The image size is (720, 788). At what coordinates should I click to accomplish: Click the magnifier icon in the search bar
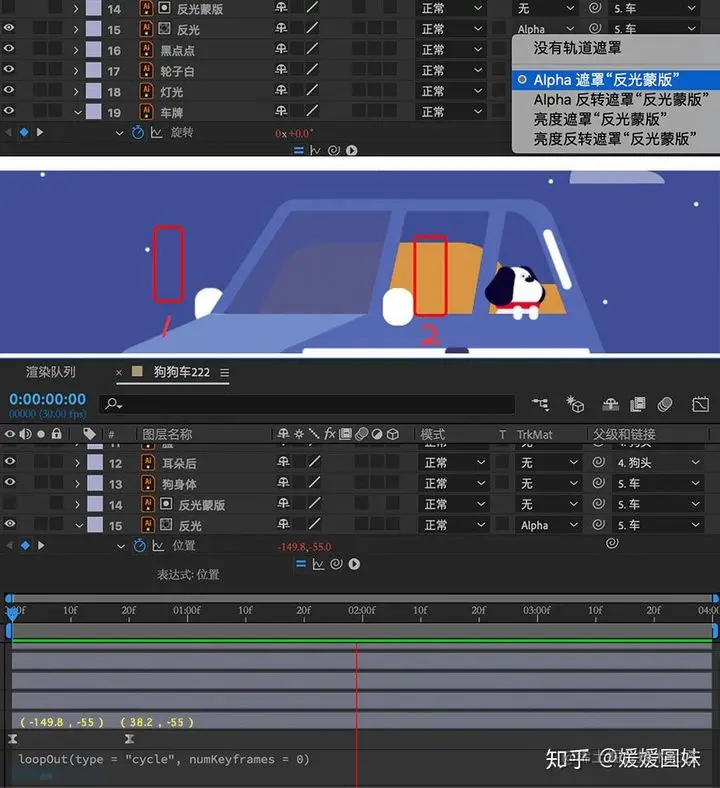point(113,404)
